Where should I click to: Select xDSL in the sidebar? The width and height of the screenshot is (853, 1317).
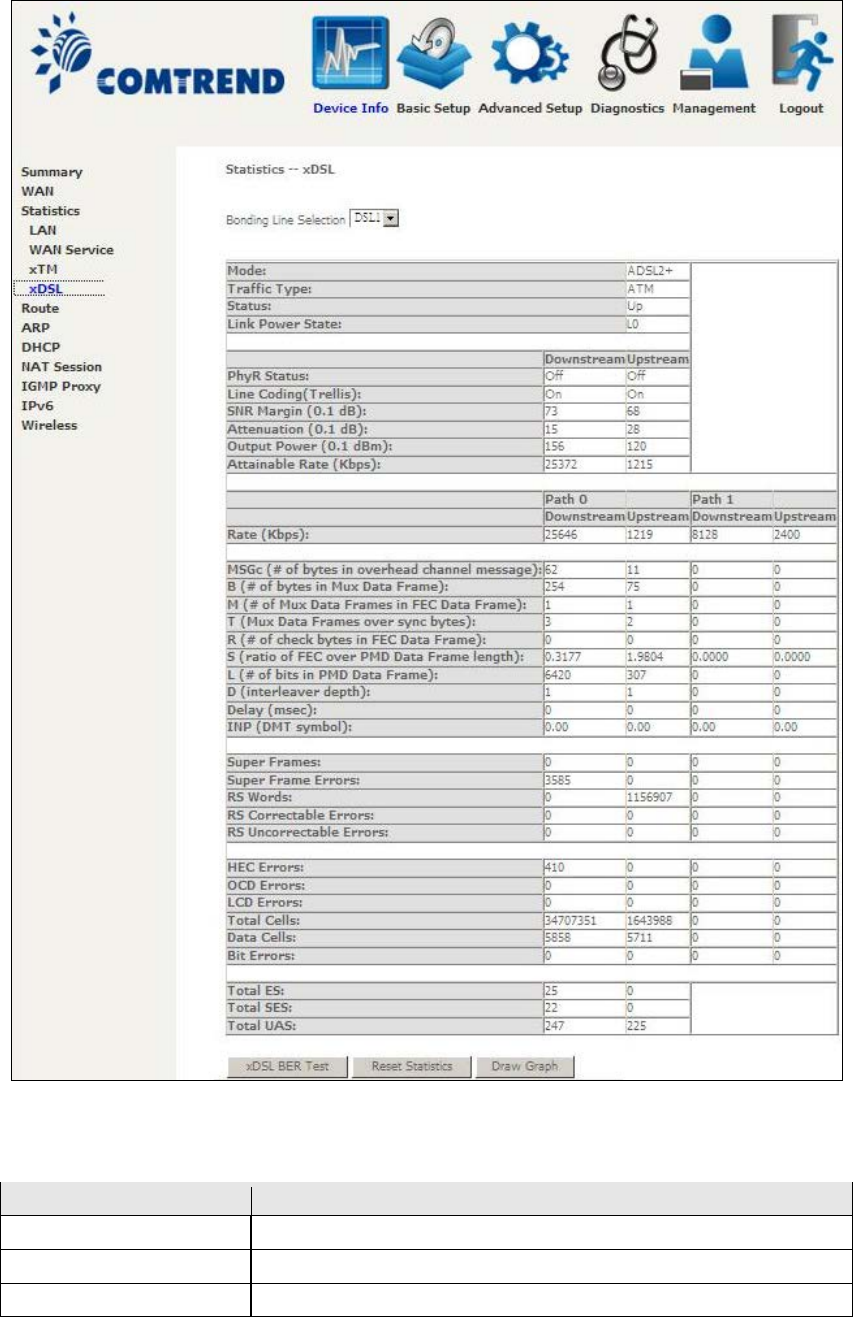click(45, 289)
